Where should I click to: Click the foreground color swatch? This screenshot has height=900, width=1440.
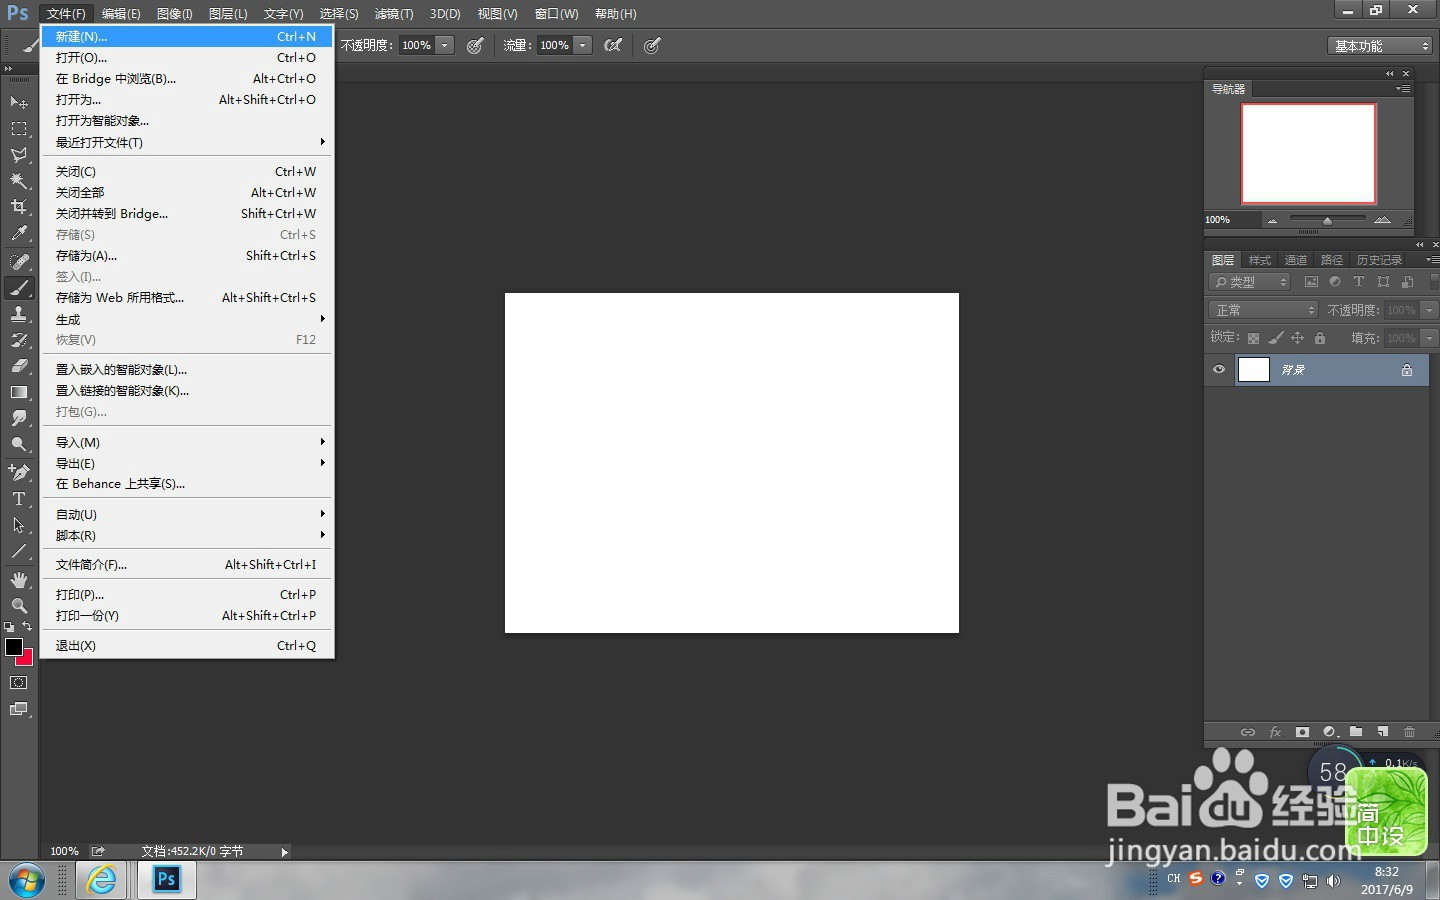point(13,647)
